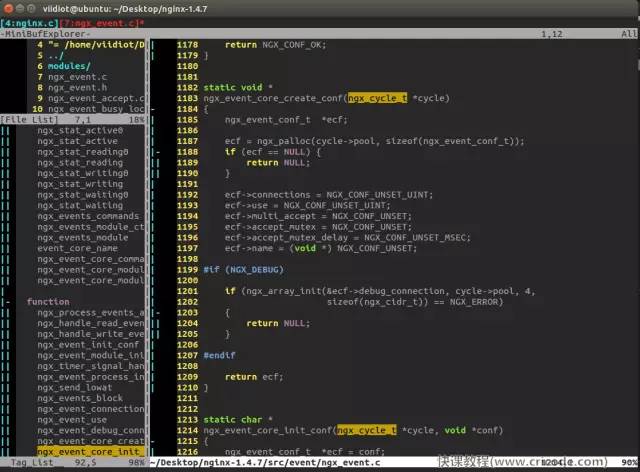This screenshot has width=640, height=472.
Task: Collapse the fold marker at line 1188
Action: [158, 152]
